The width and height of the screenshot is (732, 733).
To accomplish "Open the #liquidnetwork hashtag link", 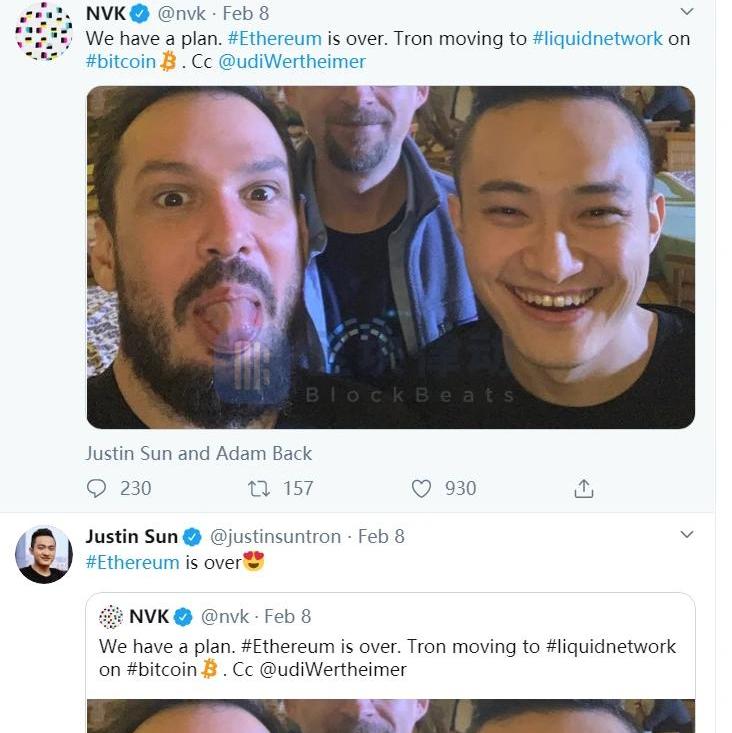I will [597, 38].
